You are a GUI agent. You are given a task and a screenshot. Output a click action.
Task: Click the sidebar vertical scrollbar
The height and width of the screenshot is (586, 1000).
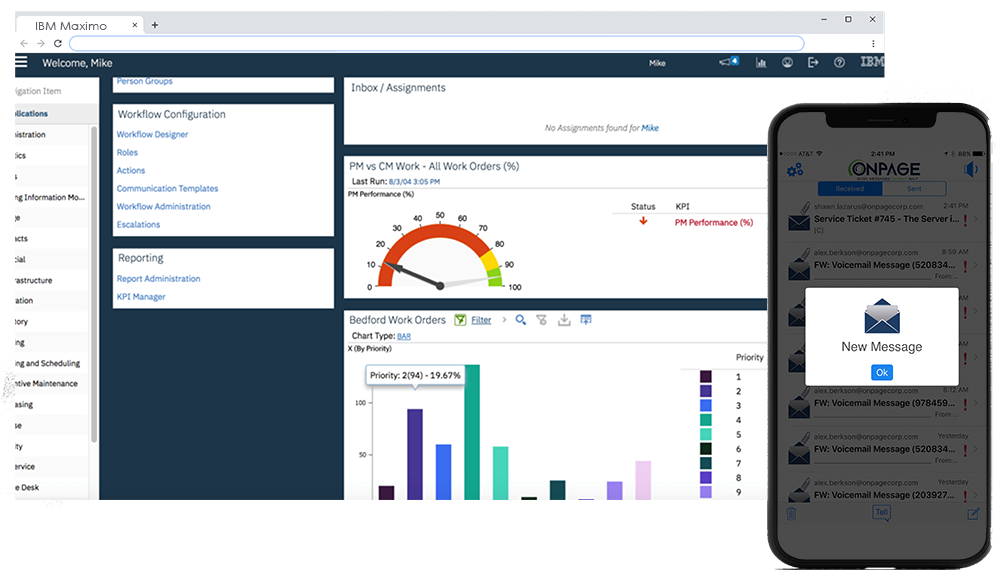[94, 284]
